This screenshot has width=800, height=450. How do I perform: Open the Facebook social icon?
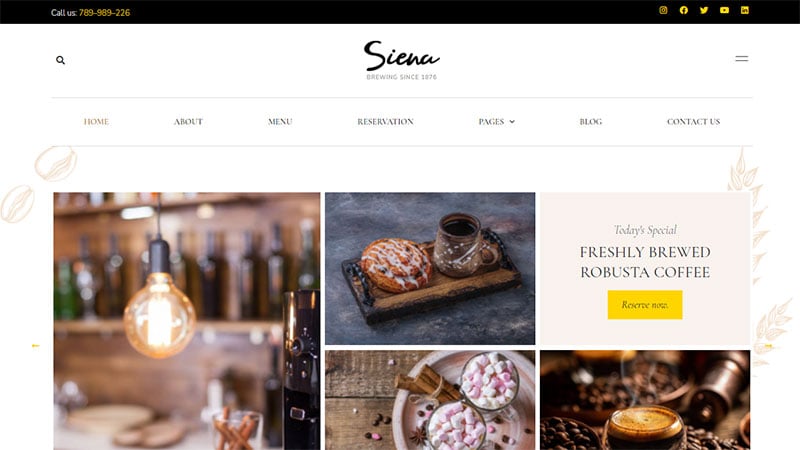[x=683, y=10]
